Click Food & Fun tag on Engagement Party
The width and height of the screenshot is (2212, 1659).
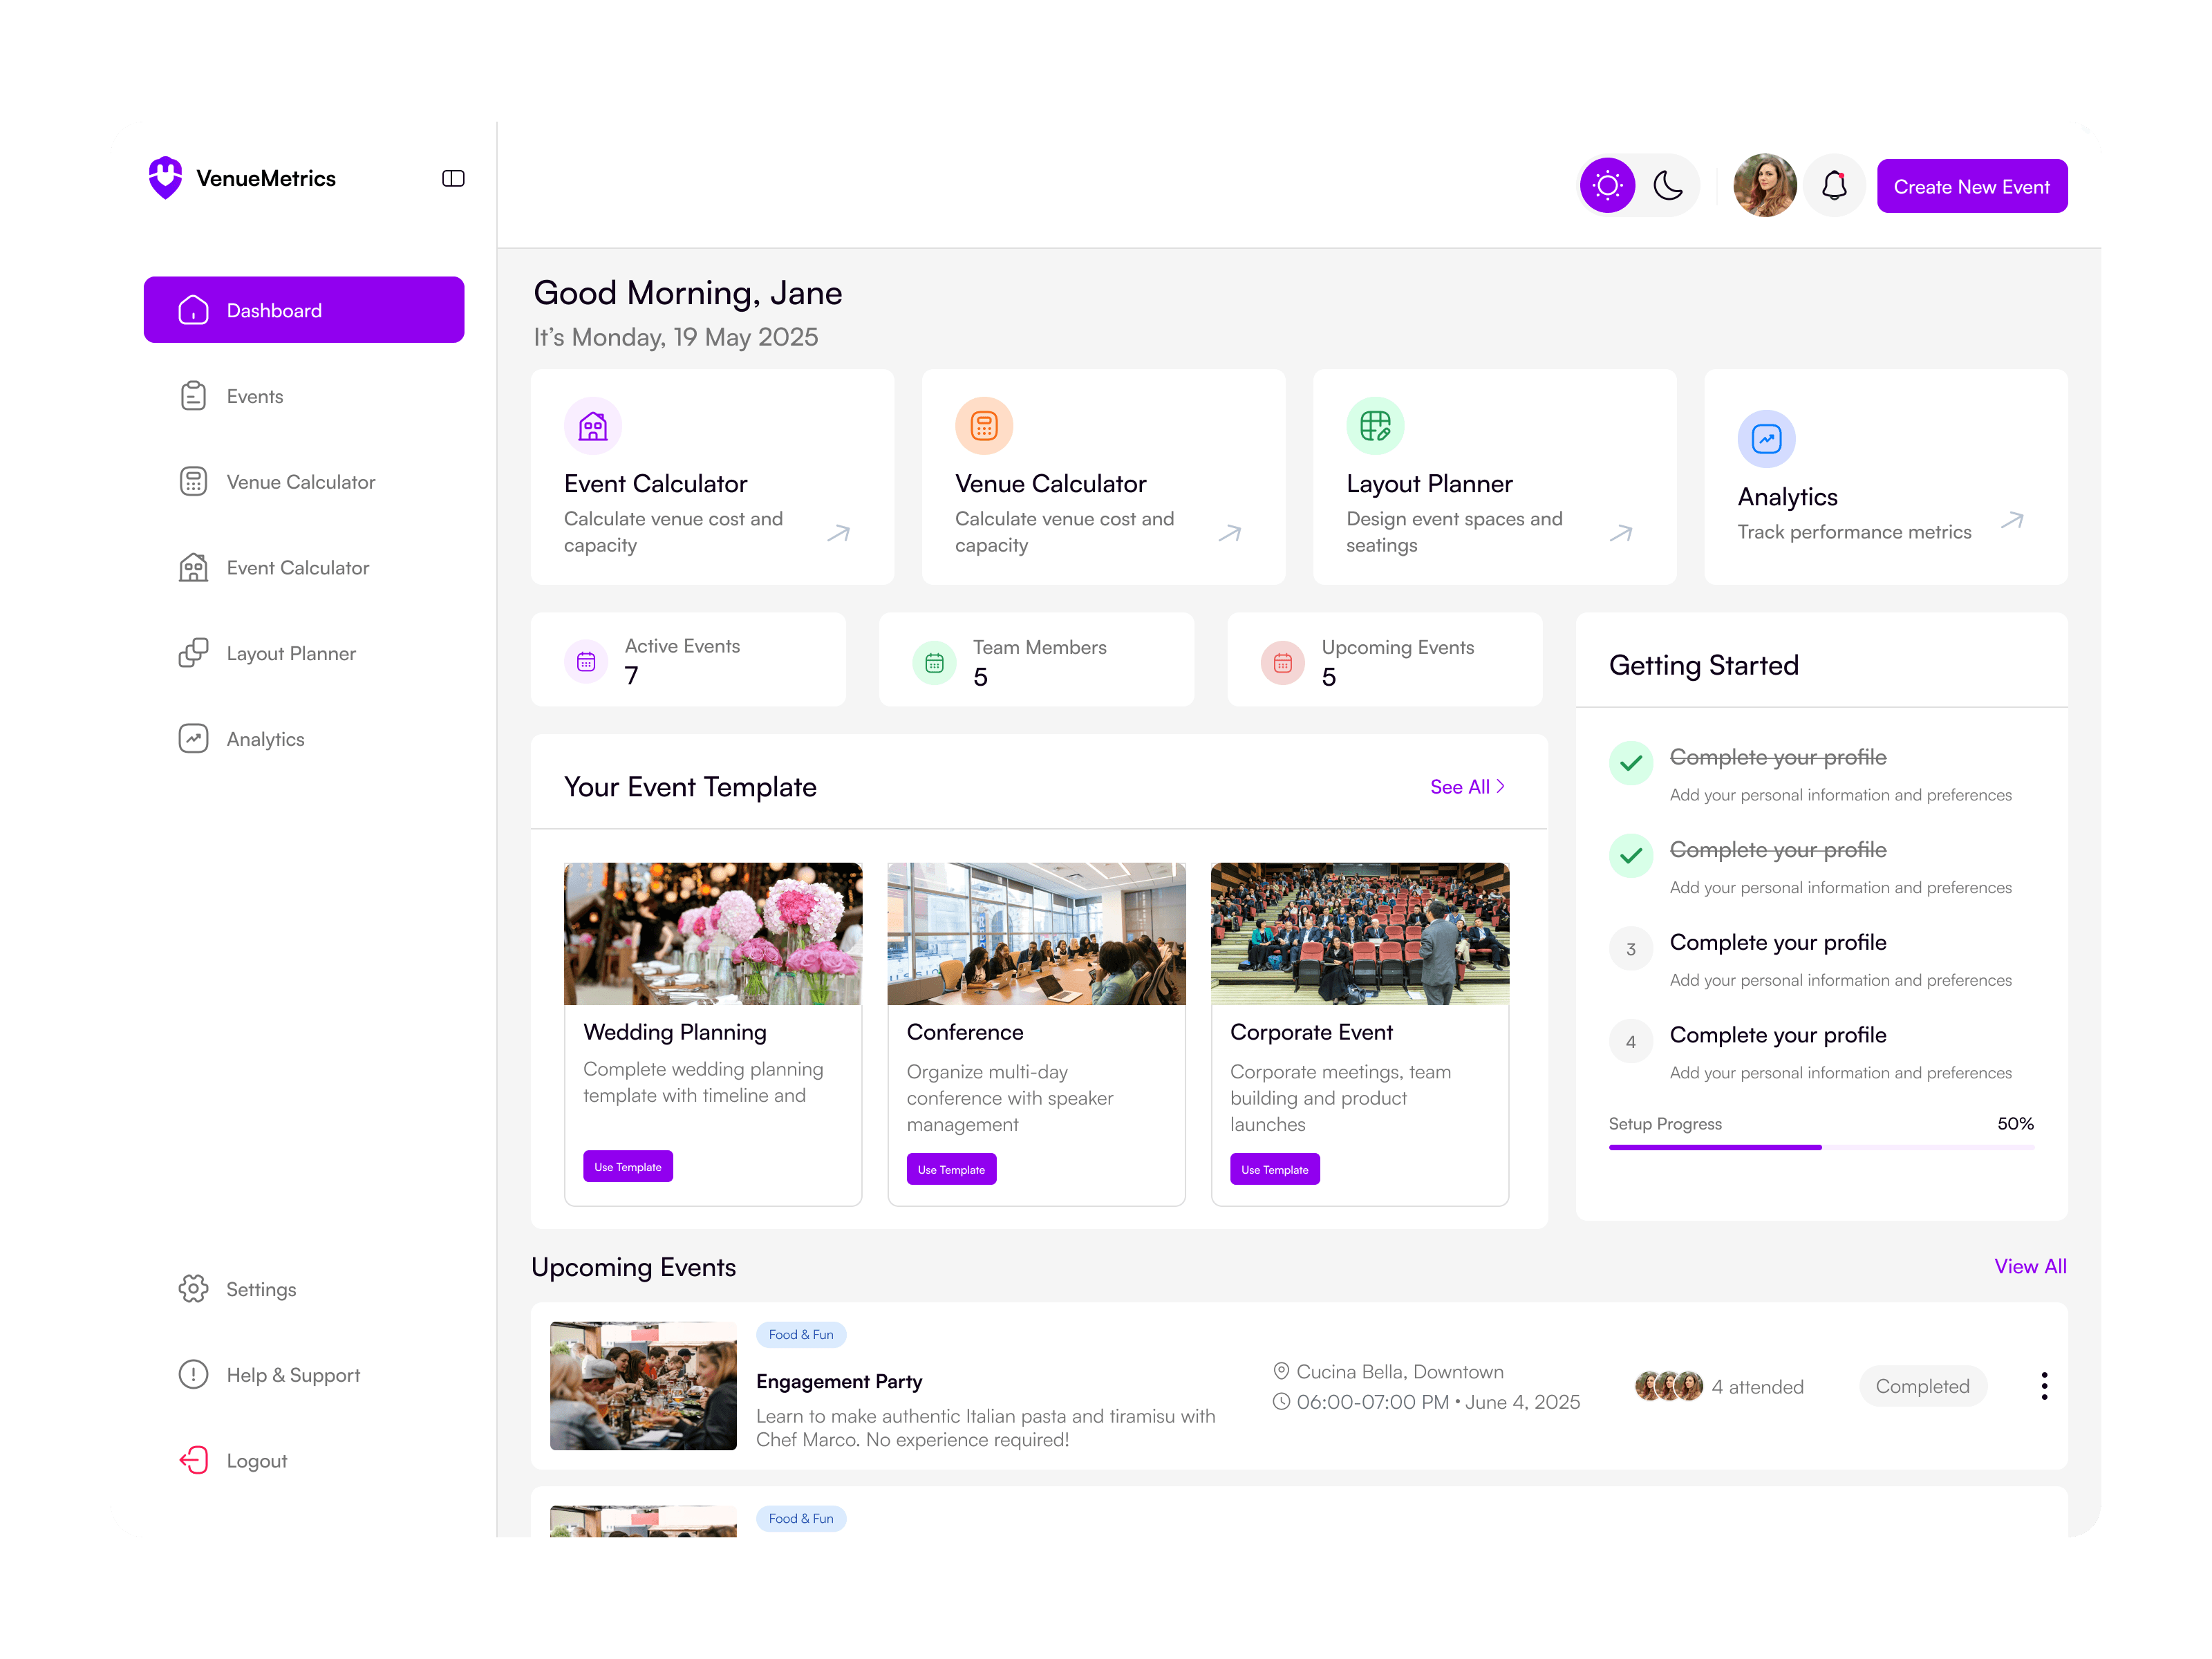(800, 1334)
